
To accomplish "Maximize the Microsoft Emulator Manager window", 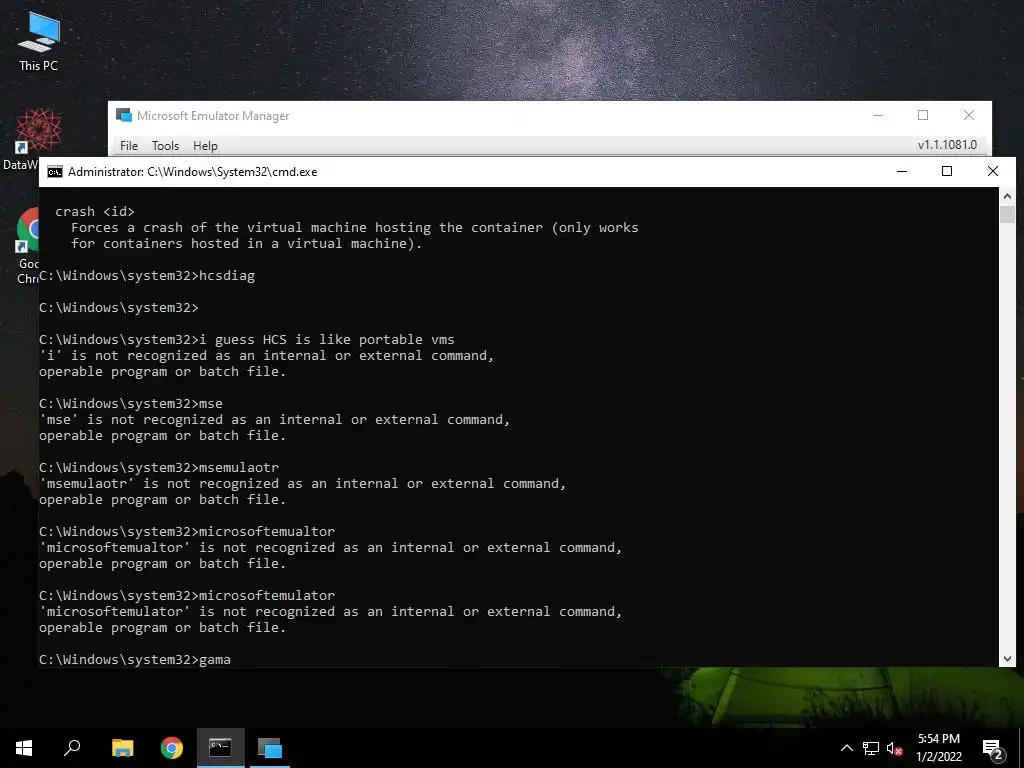I will 923,116.
